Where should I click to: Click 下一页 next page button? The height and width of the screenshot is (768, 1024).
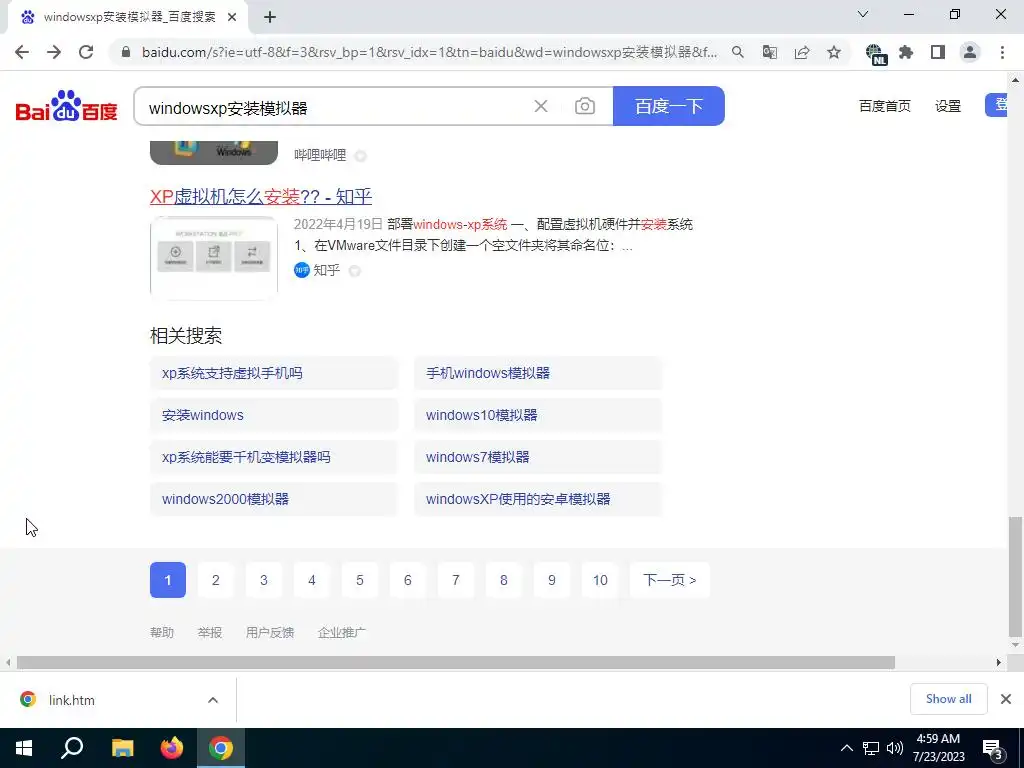pos(669,580)
